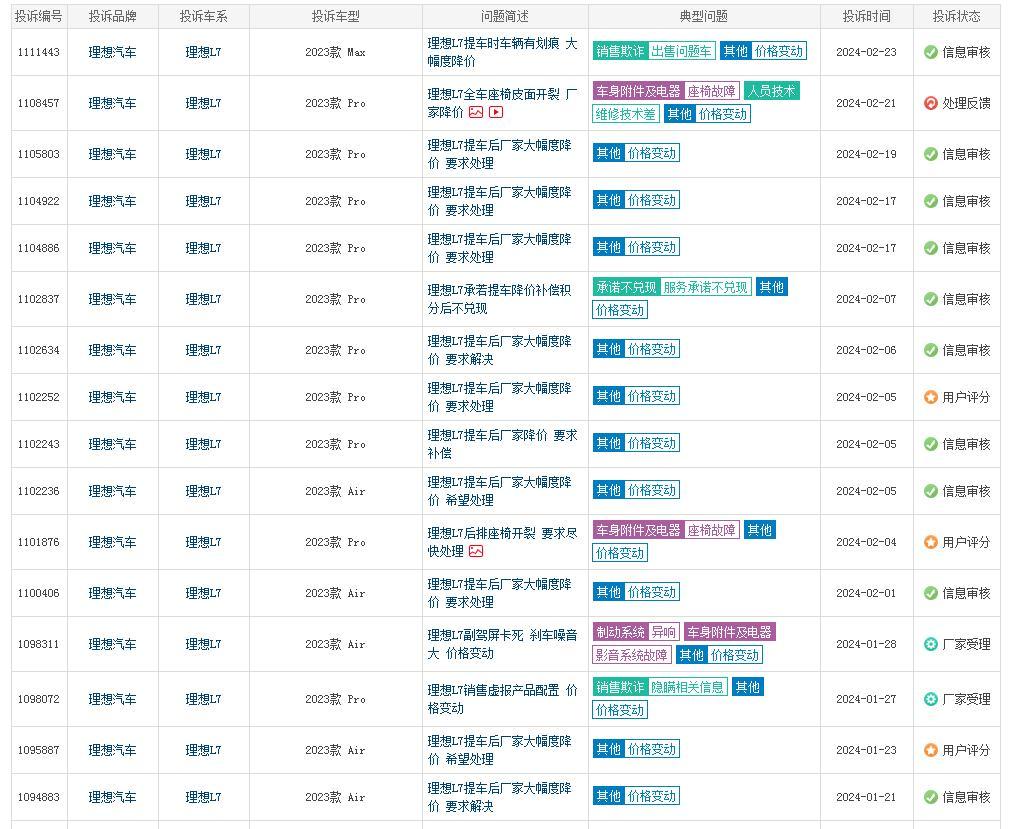Image resolution: width=1015 pixels, height=829 pixels.
Task: Click the 投诉时间 column header
Action: pos(866,16)
